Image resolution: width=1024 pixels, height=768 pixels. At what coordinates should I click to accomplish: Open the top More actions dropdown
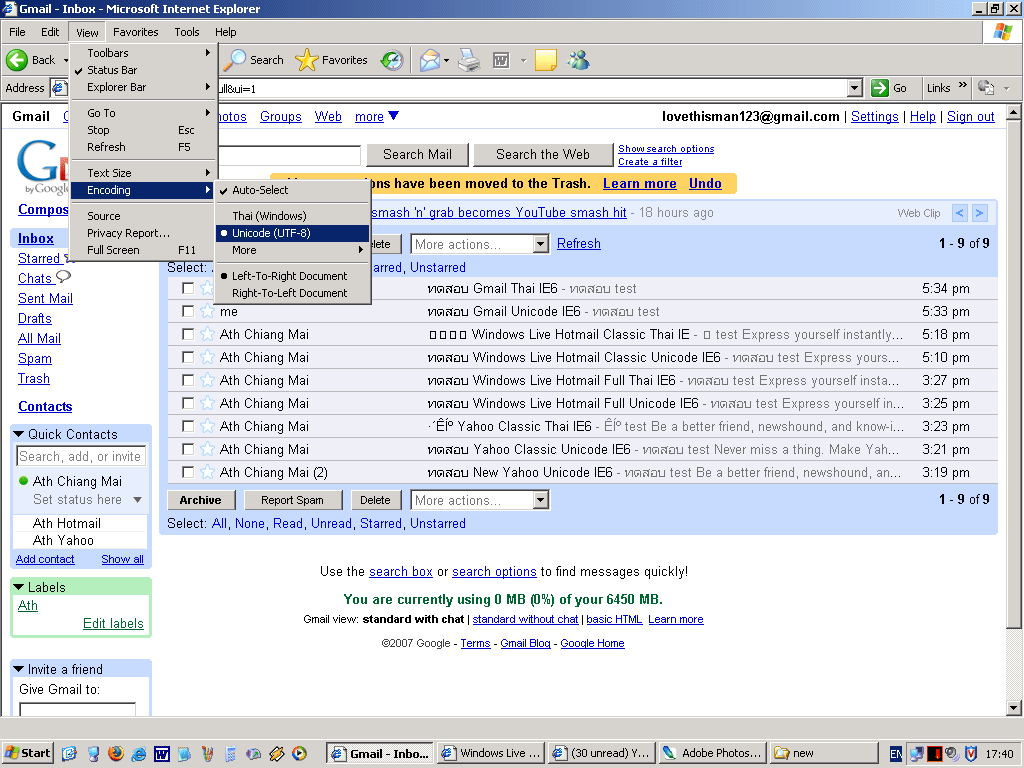click(x=480, y=244)
